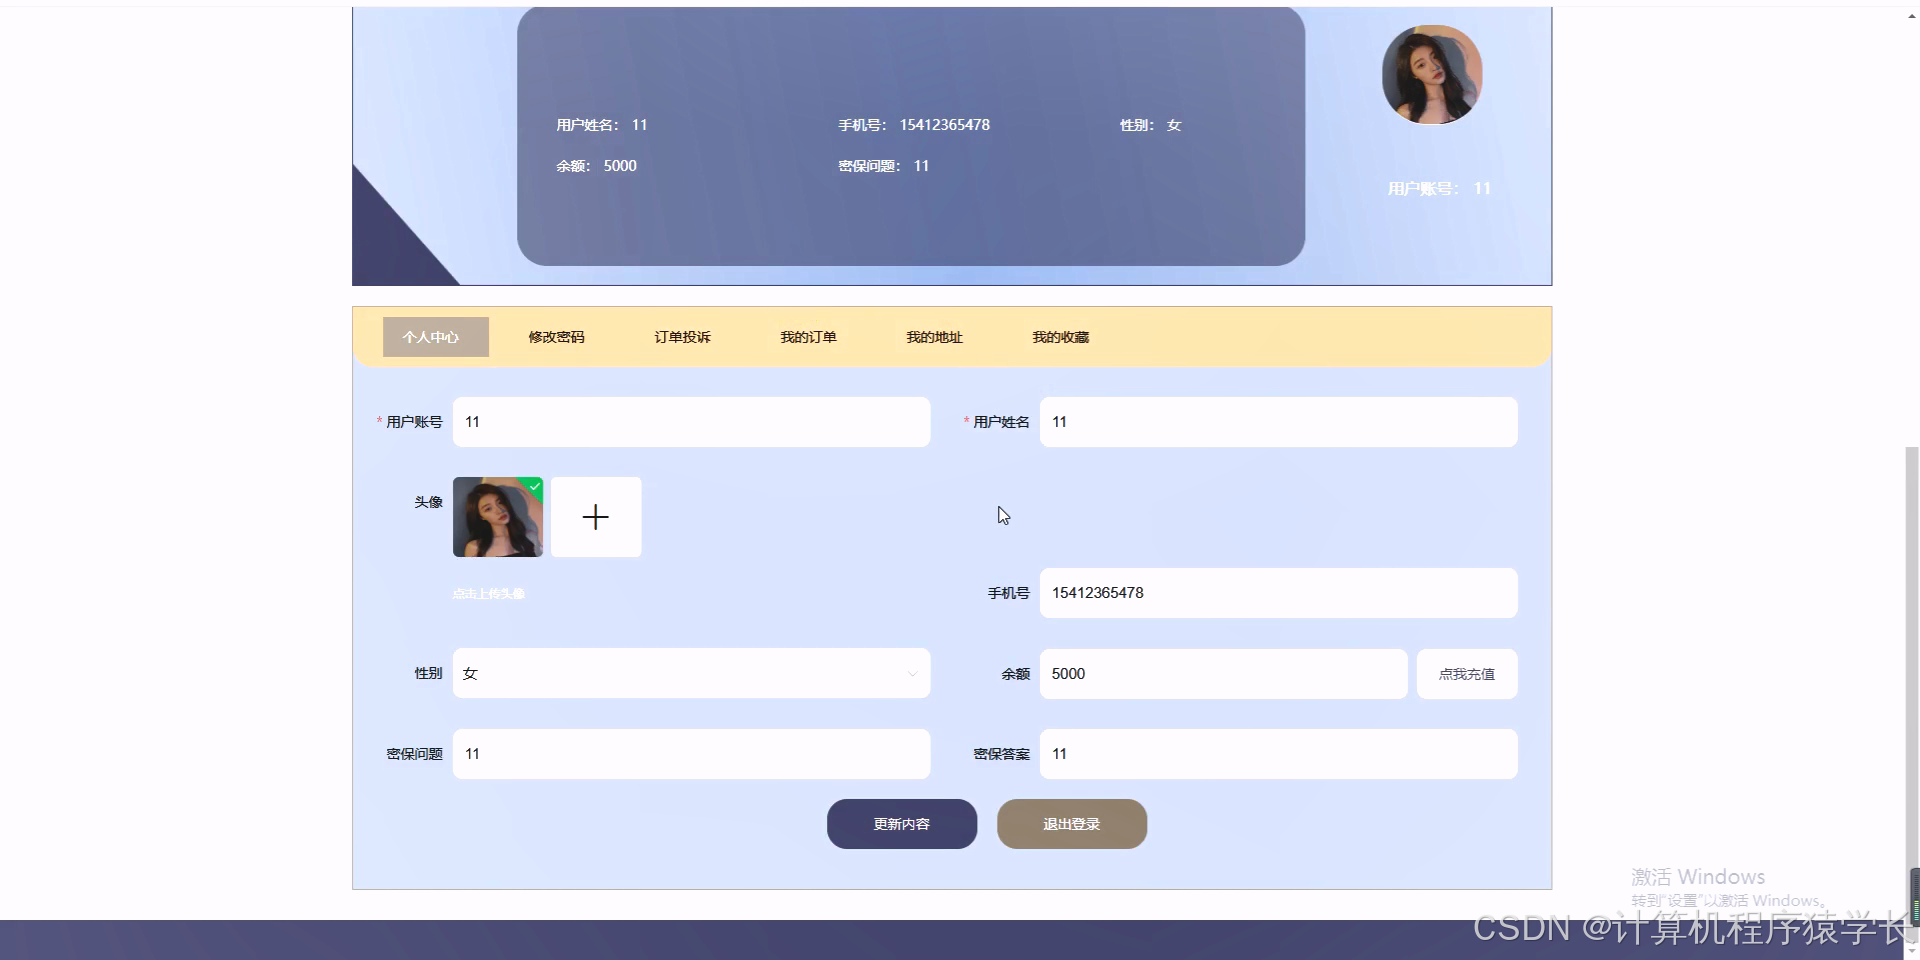Click the 手机号 phone number field
Screen dimensions: 1920x960
point(1277,592)
